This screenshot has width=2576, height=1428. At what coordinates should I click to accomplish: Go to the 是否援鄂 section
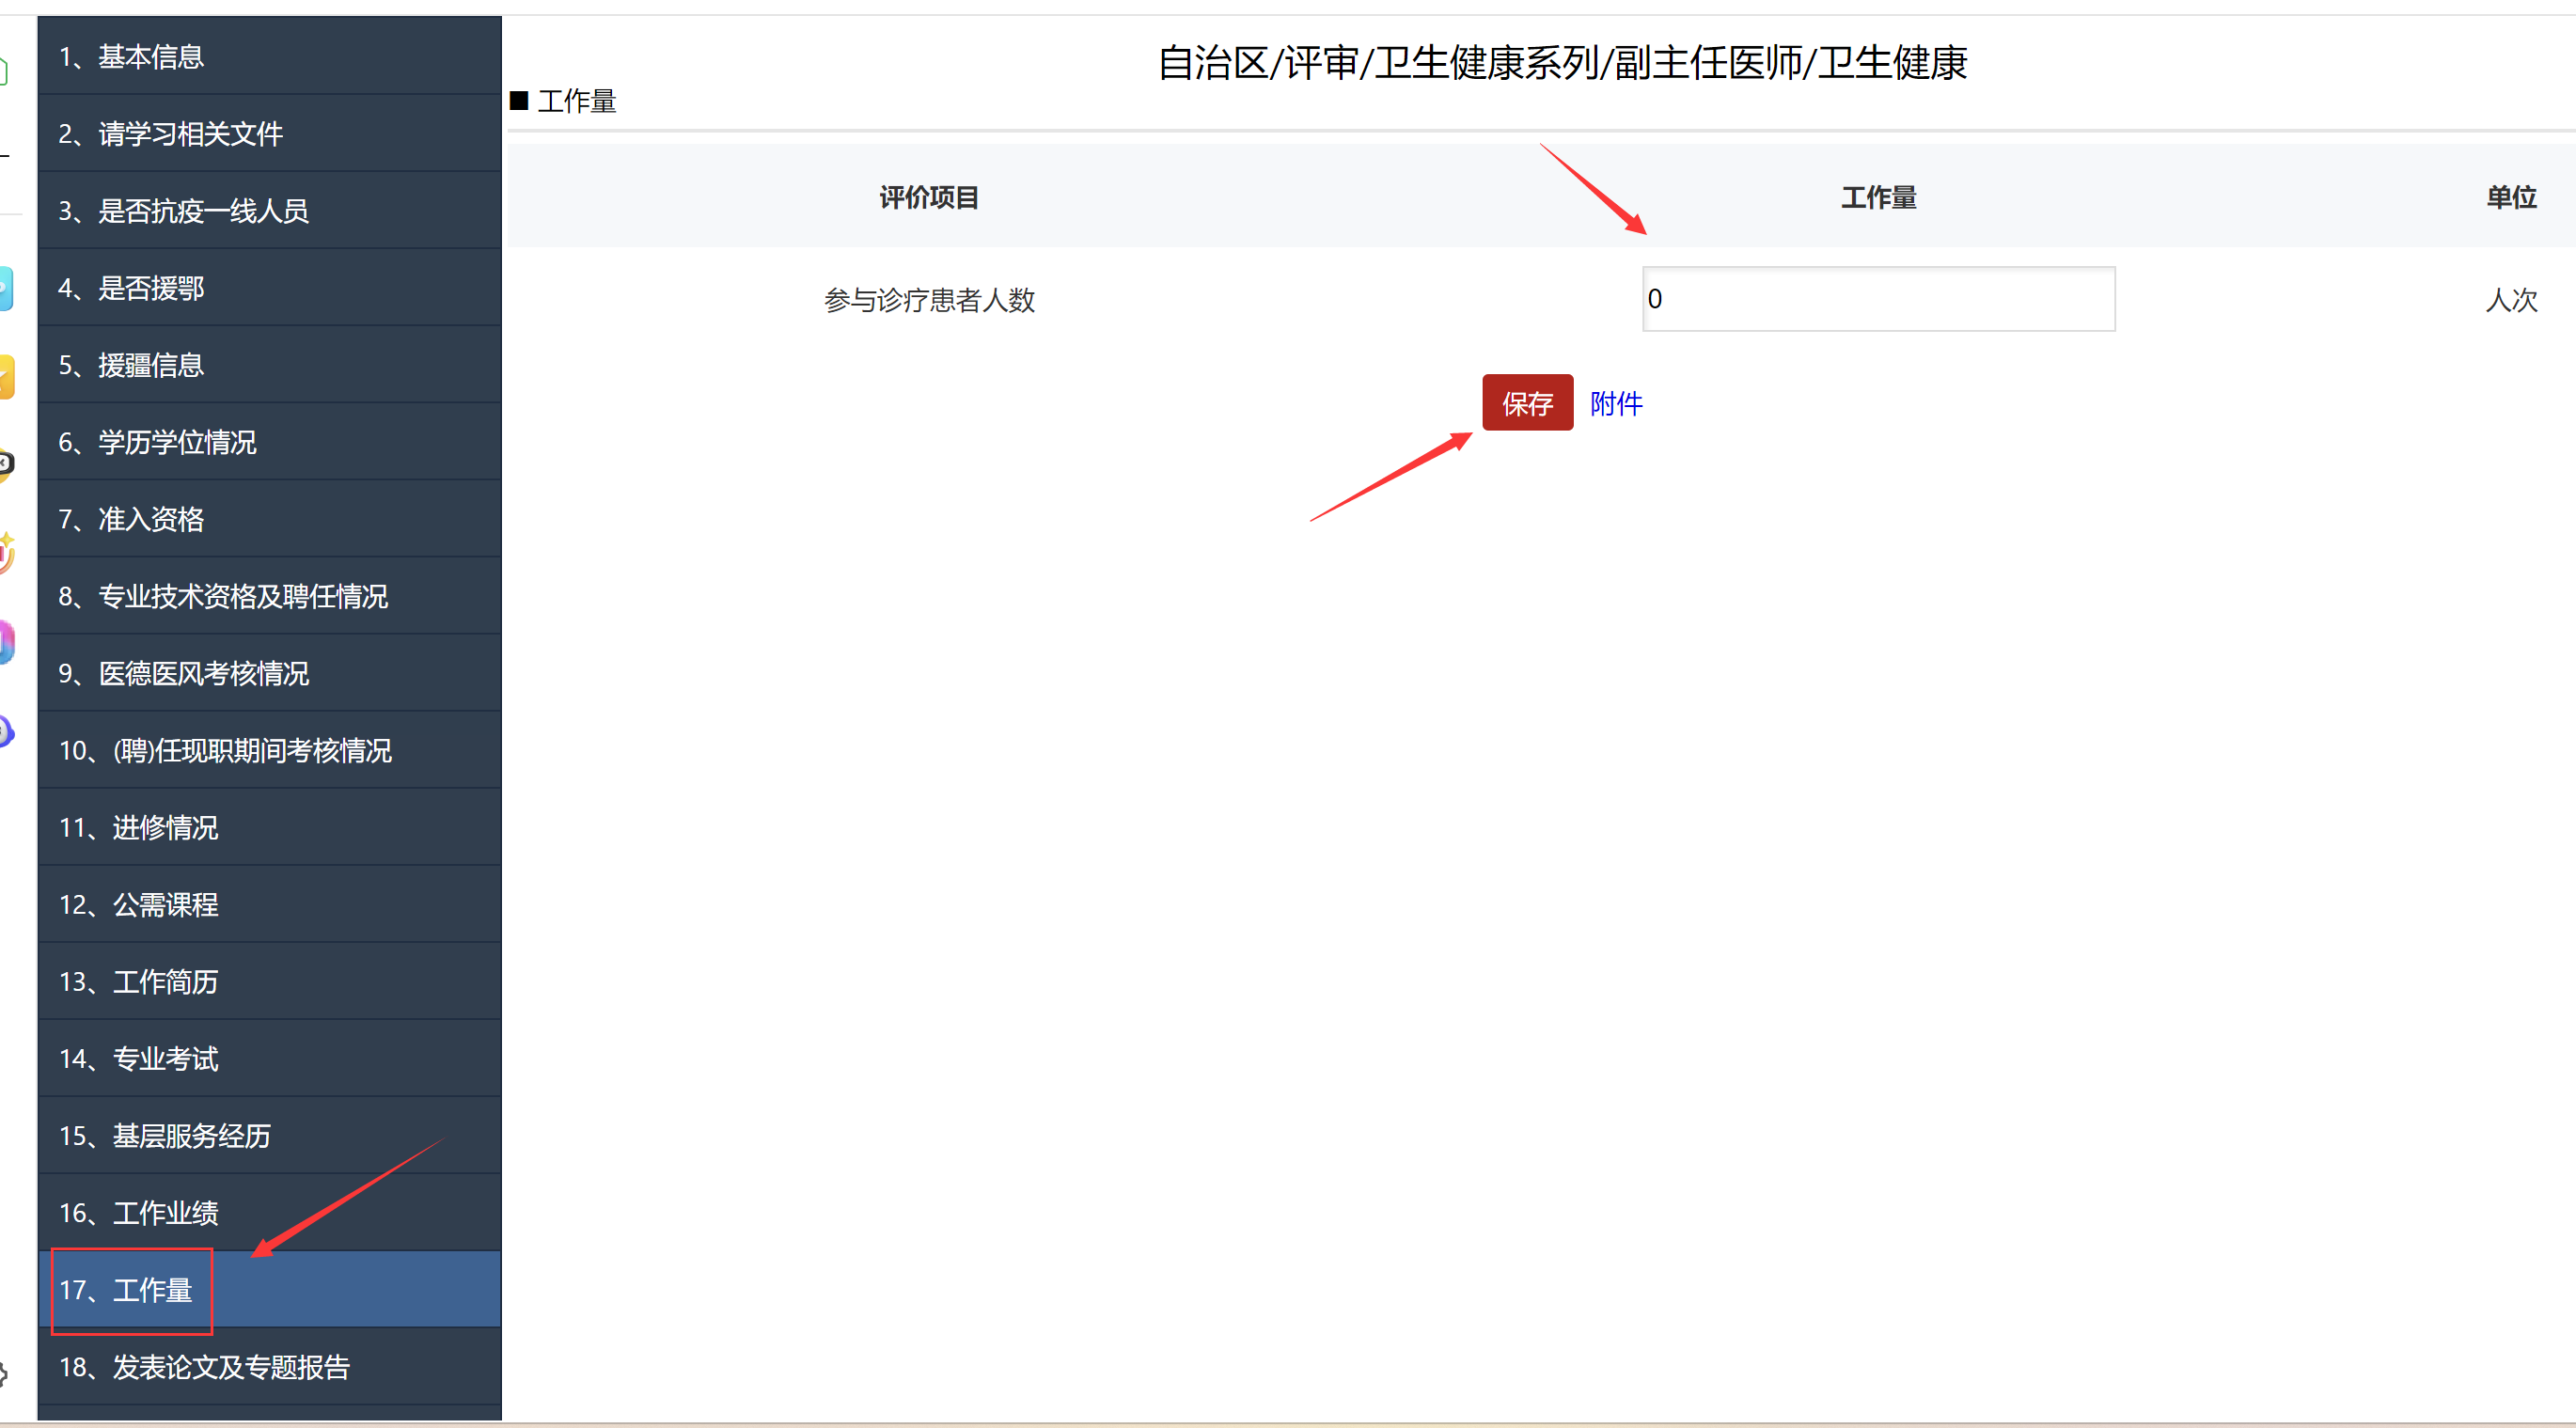[x=269, y=287]
